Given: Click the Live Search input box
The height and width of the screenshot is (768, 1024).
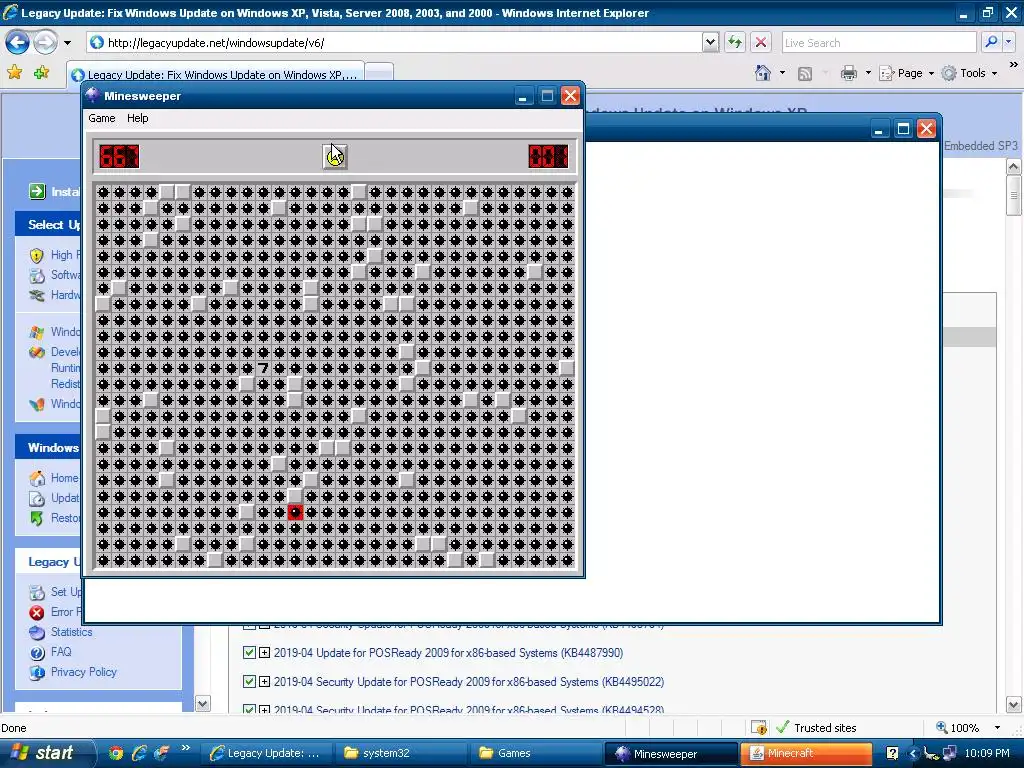Looking at the screenshot, I should [x=879, y=43].
